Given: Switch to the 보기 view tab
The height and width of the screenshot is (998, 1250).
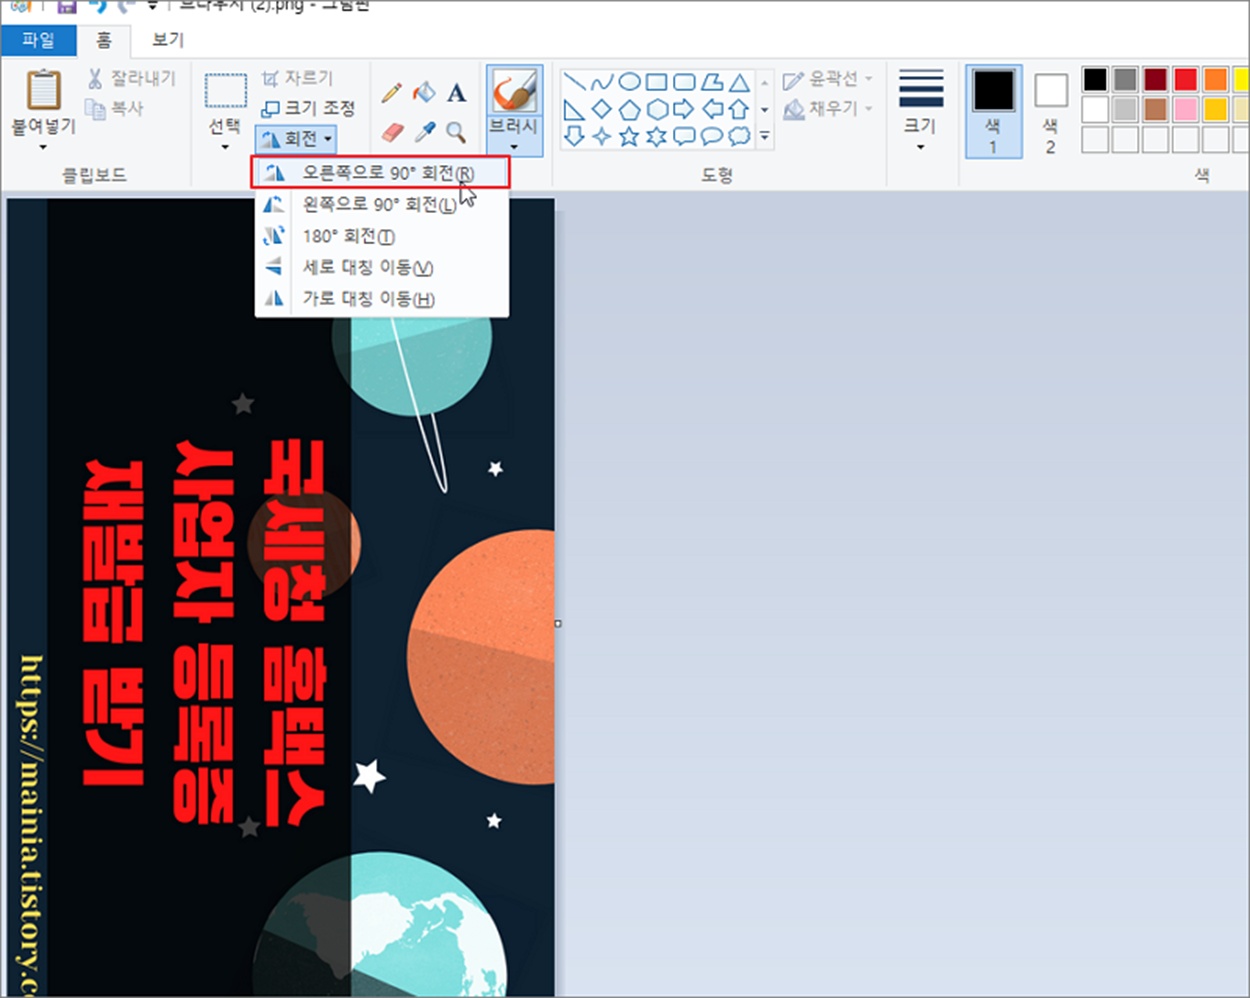Looking at the screenshot, I should 168,40.
